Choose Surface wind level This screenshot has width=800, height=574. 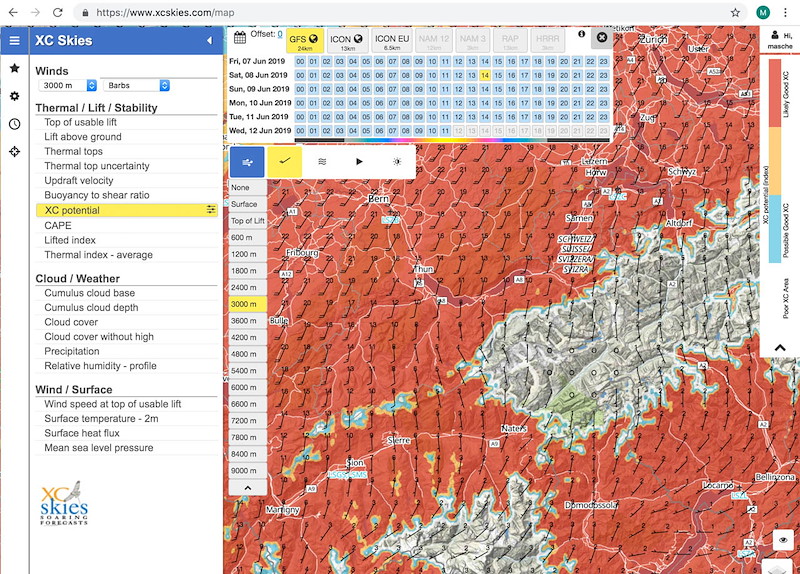[x=247, y=204]
